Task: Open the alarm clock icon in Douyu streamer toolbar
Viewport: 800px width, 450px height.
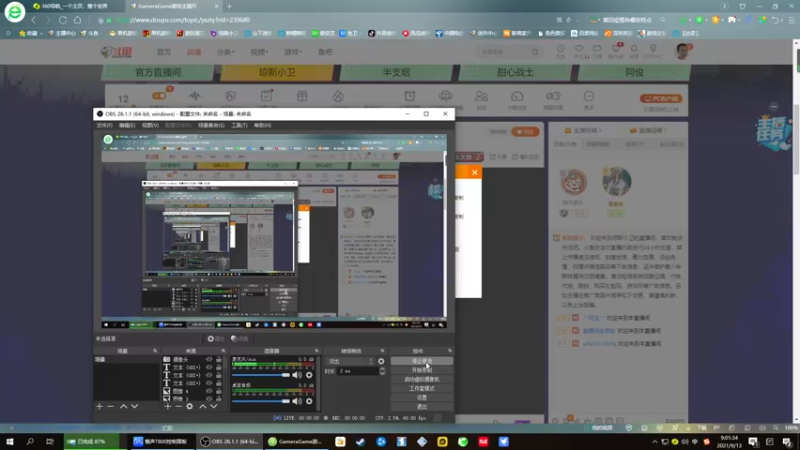Action: 410,96
